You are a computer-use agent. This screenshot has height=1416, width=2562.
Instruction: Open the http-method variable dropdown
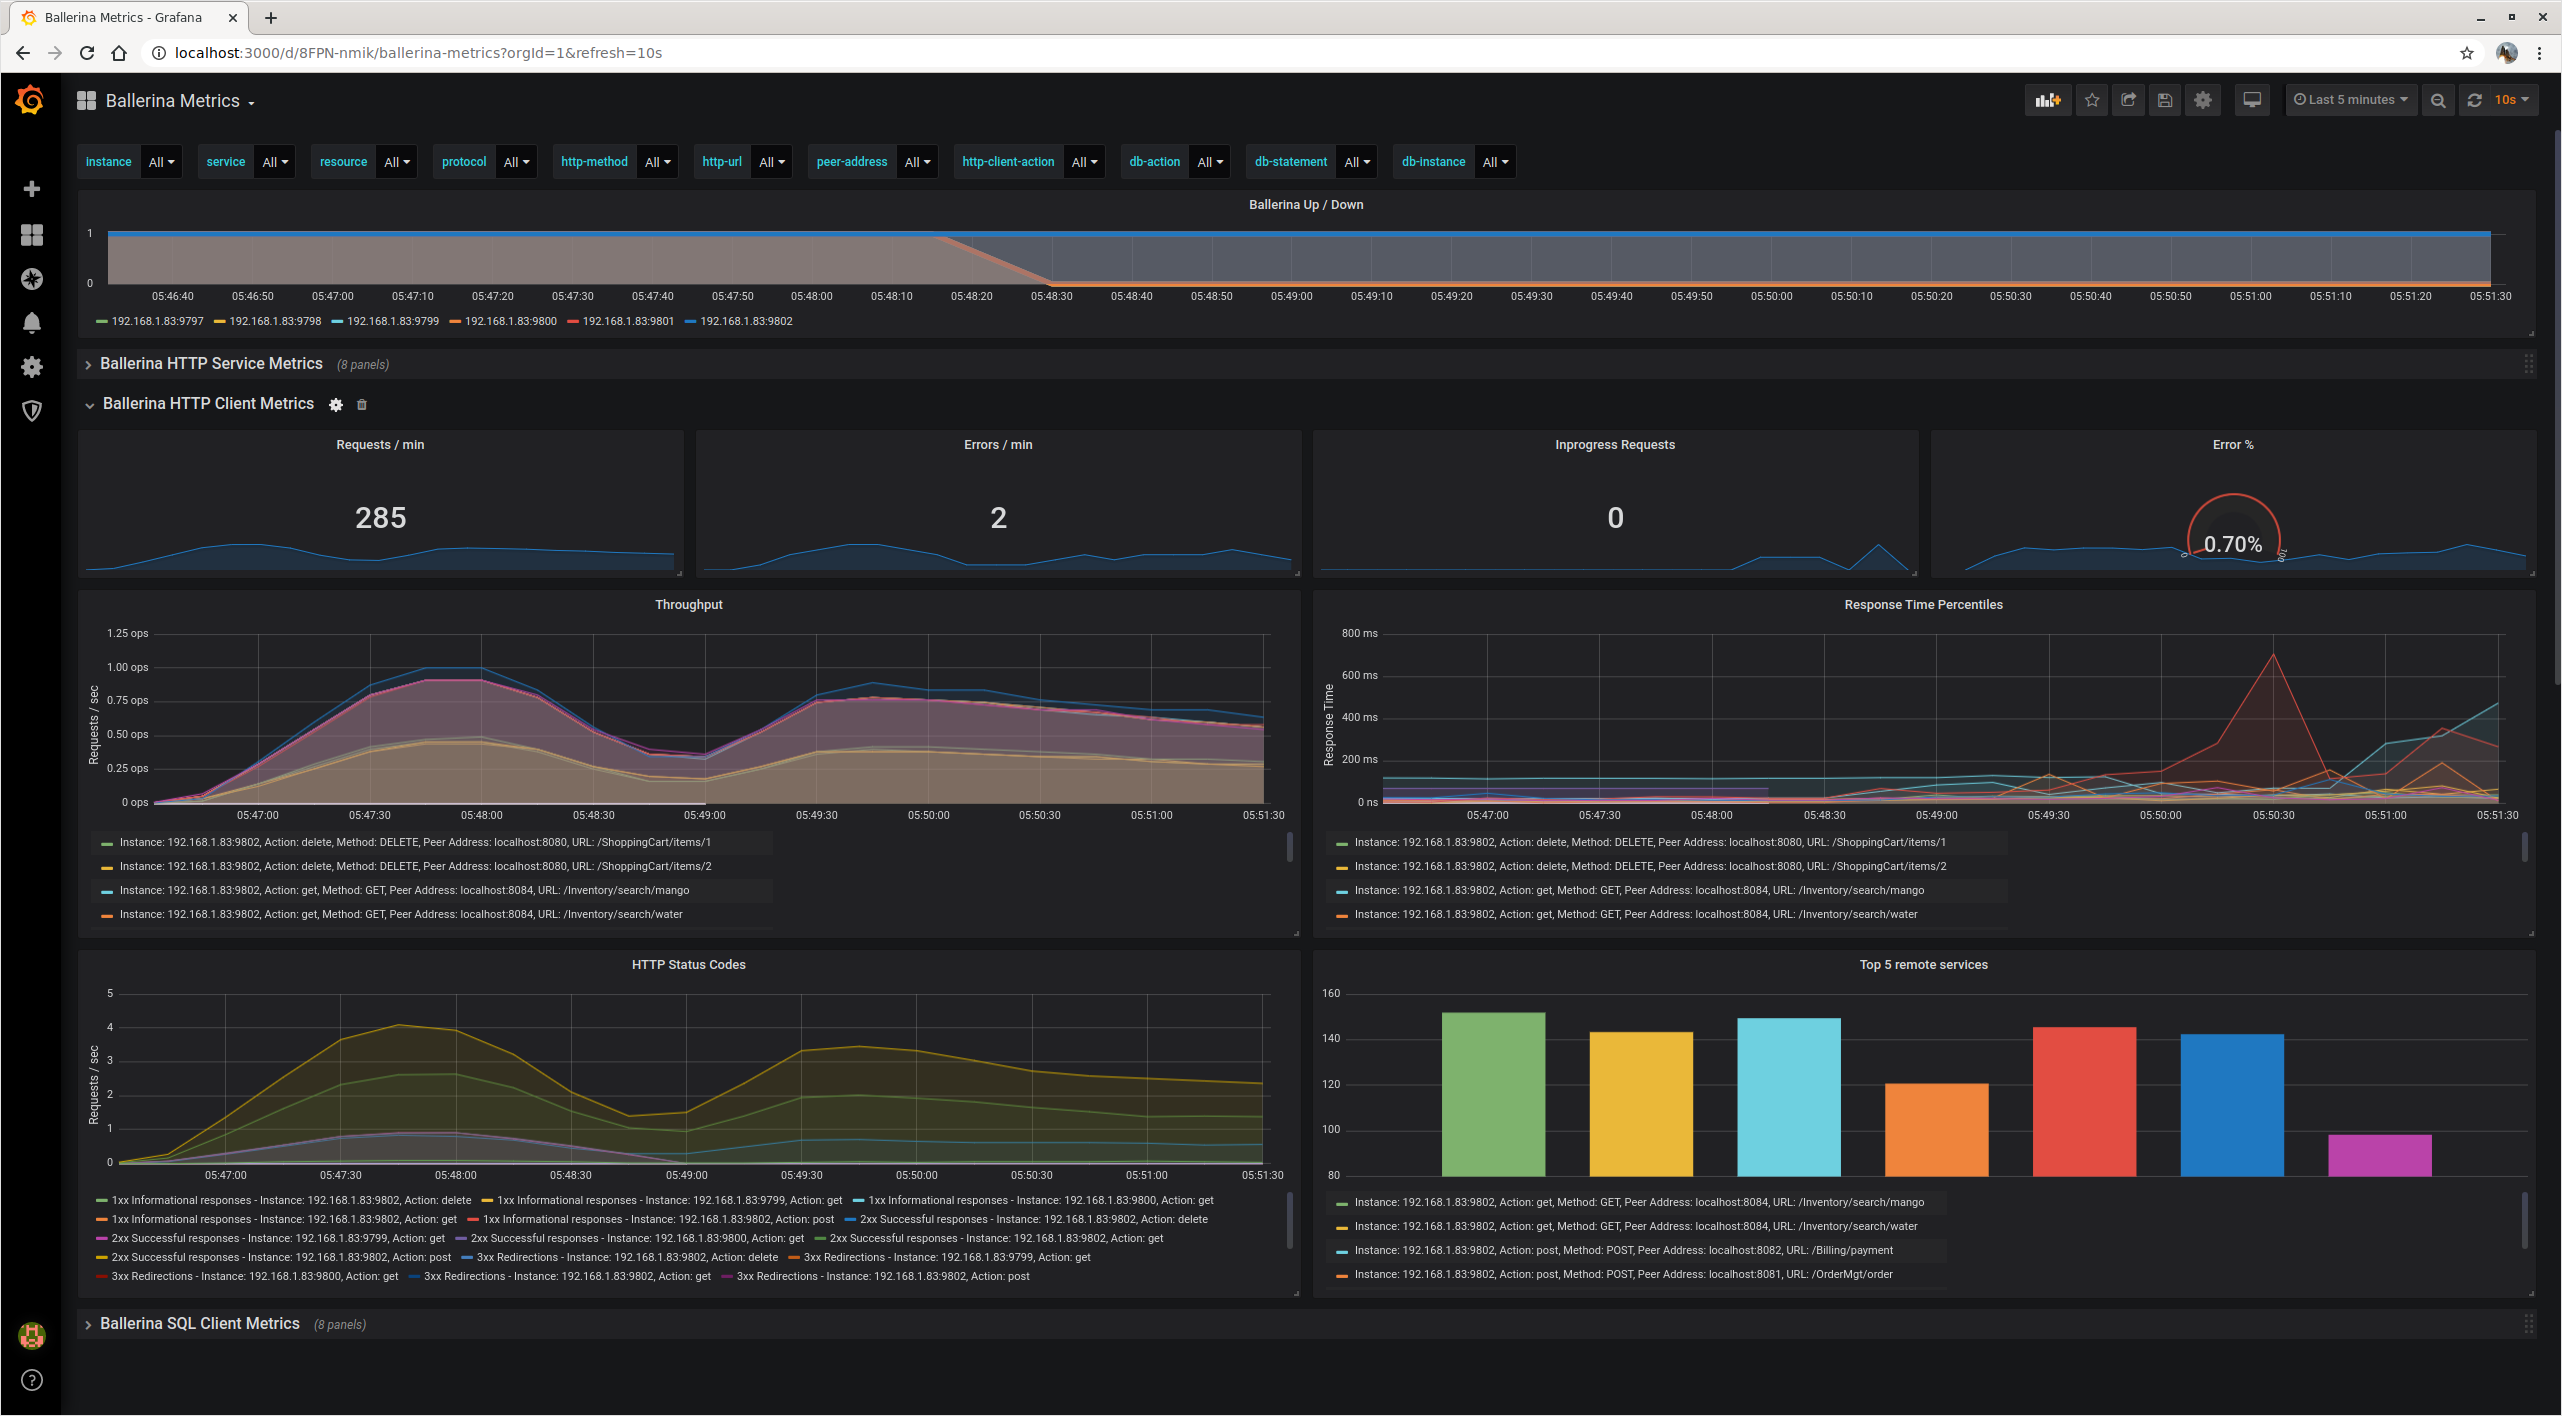[657, 162]
